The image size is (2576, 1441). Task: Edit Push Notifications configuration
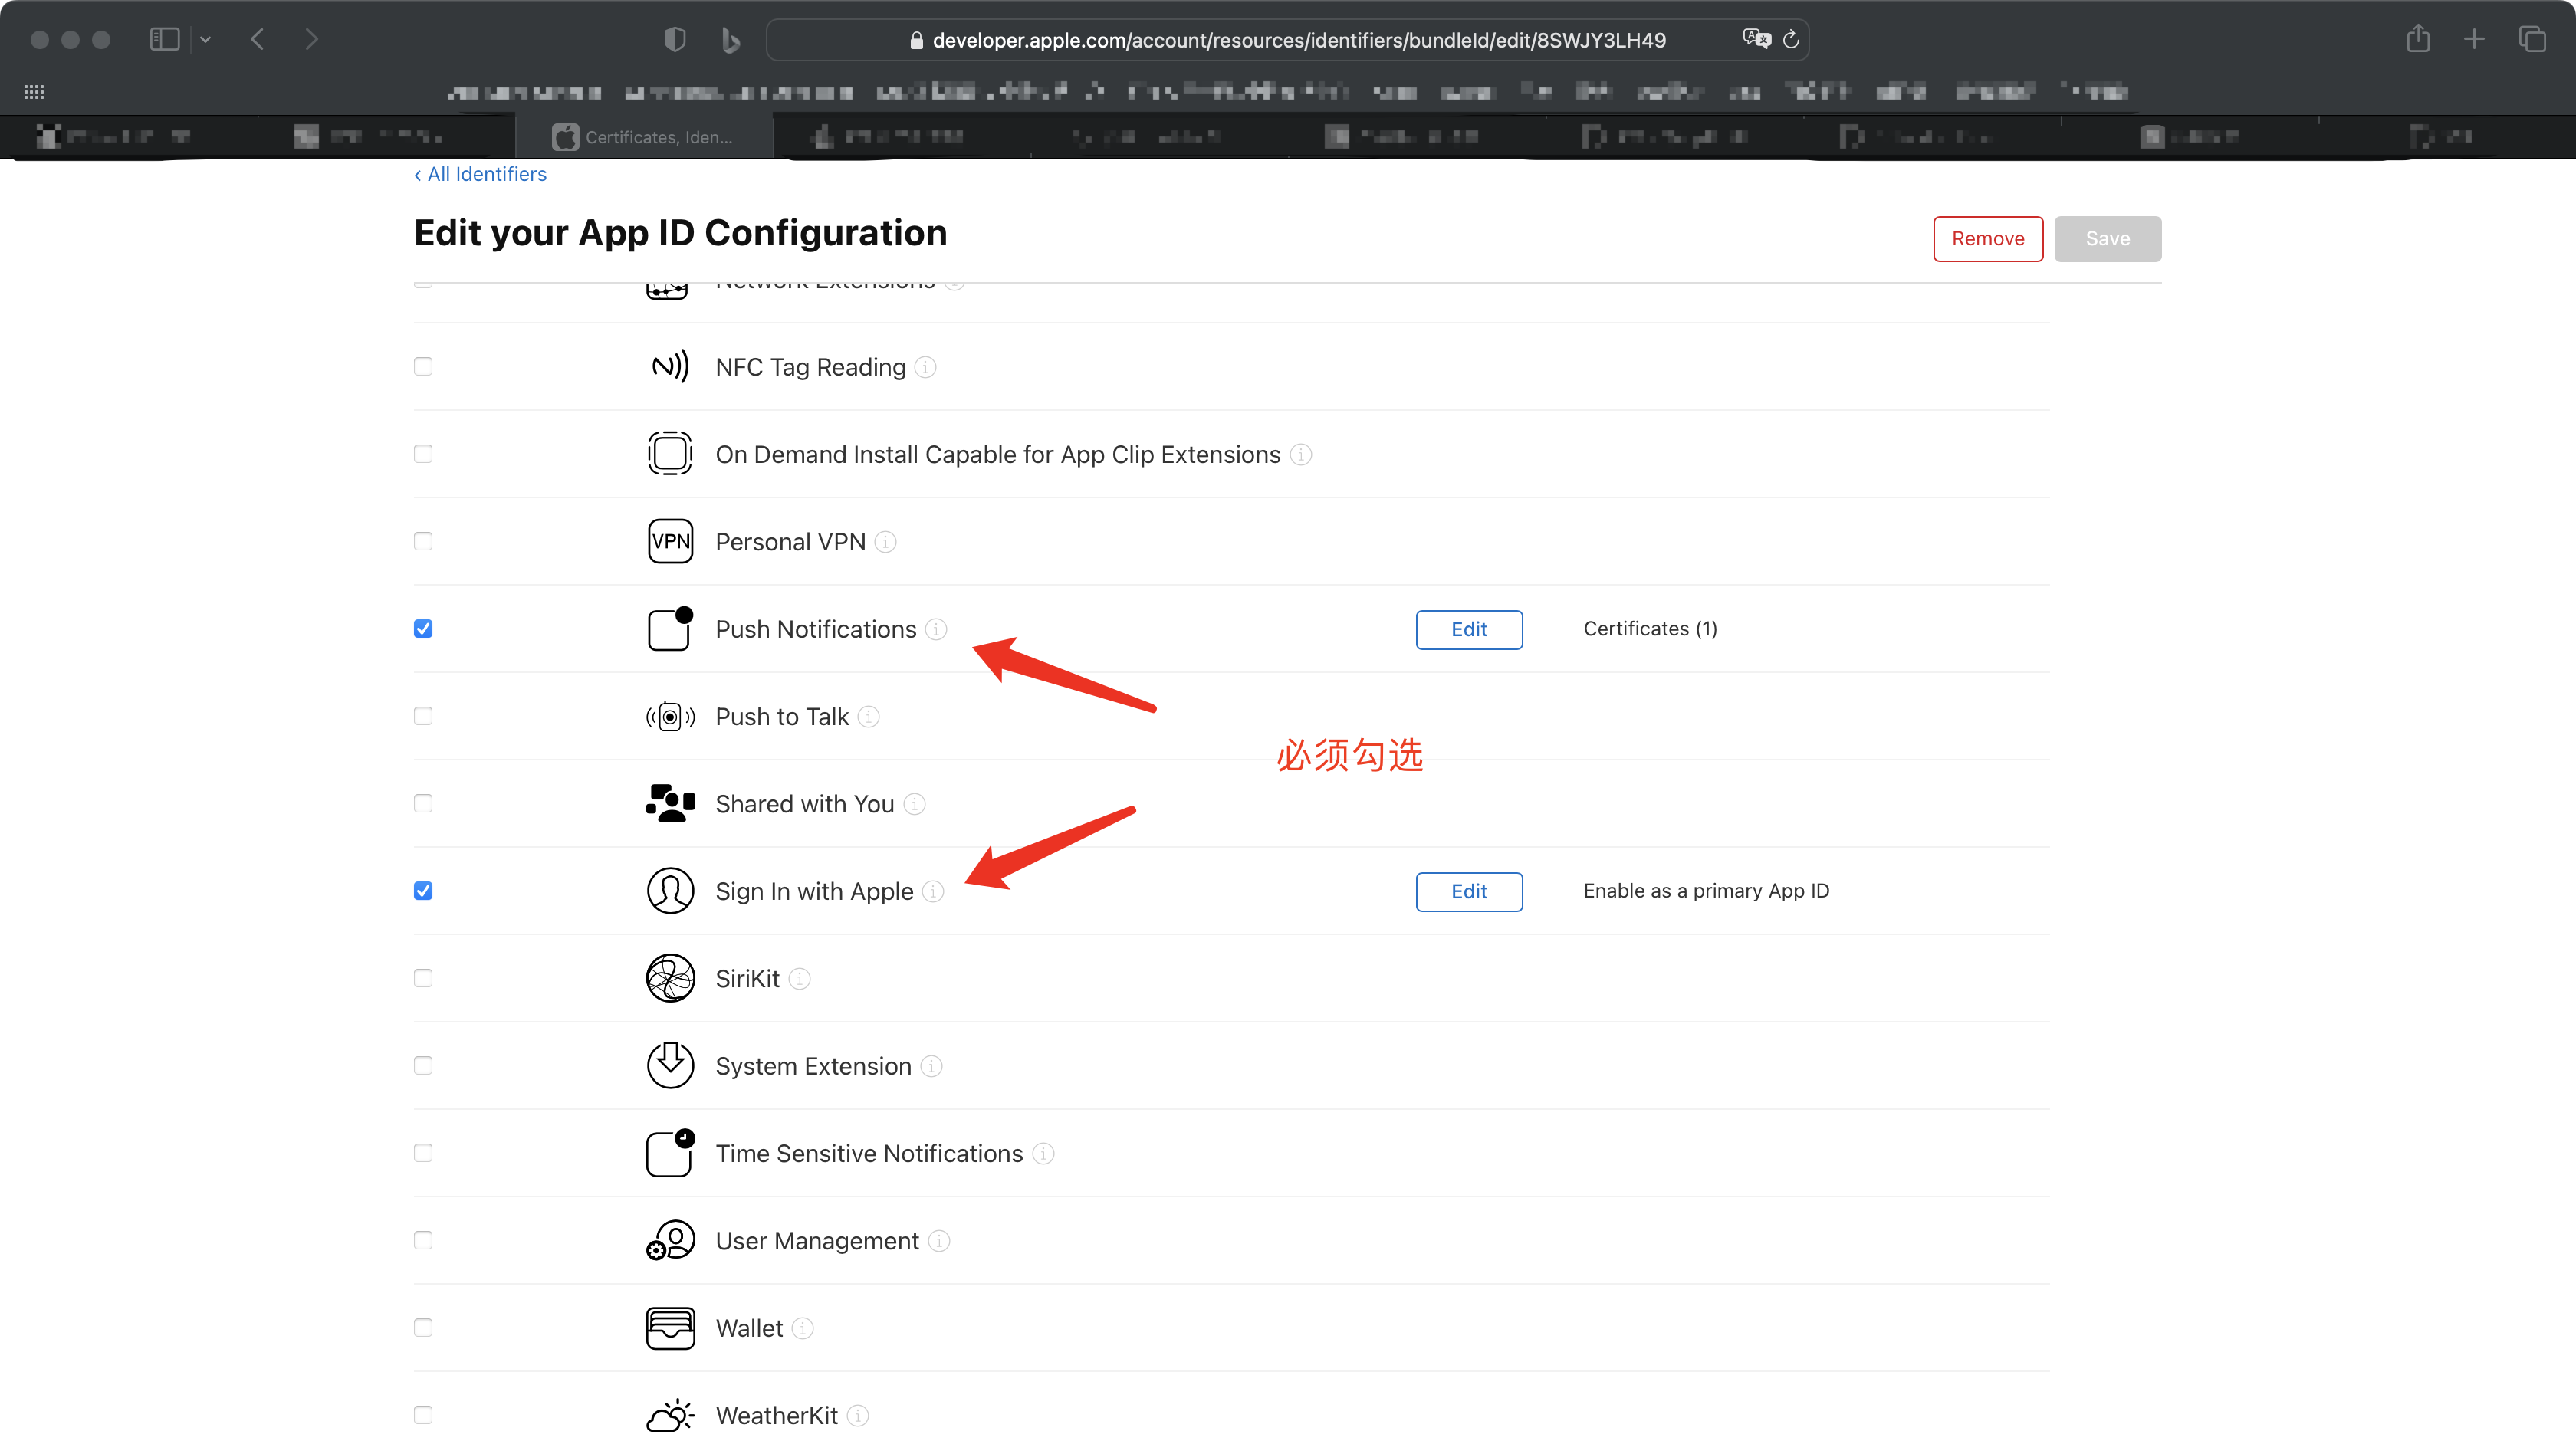(1469, 629)
